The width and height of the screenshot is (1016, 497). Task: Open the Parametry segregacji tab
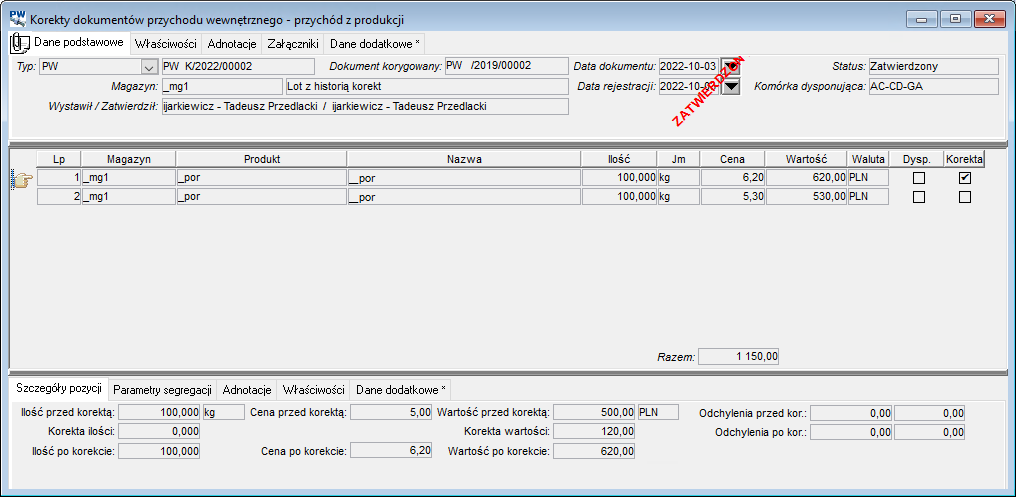[x=162, y=390]
